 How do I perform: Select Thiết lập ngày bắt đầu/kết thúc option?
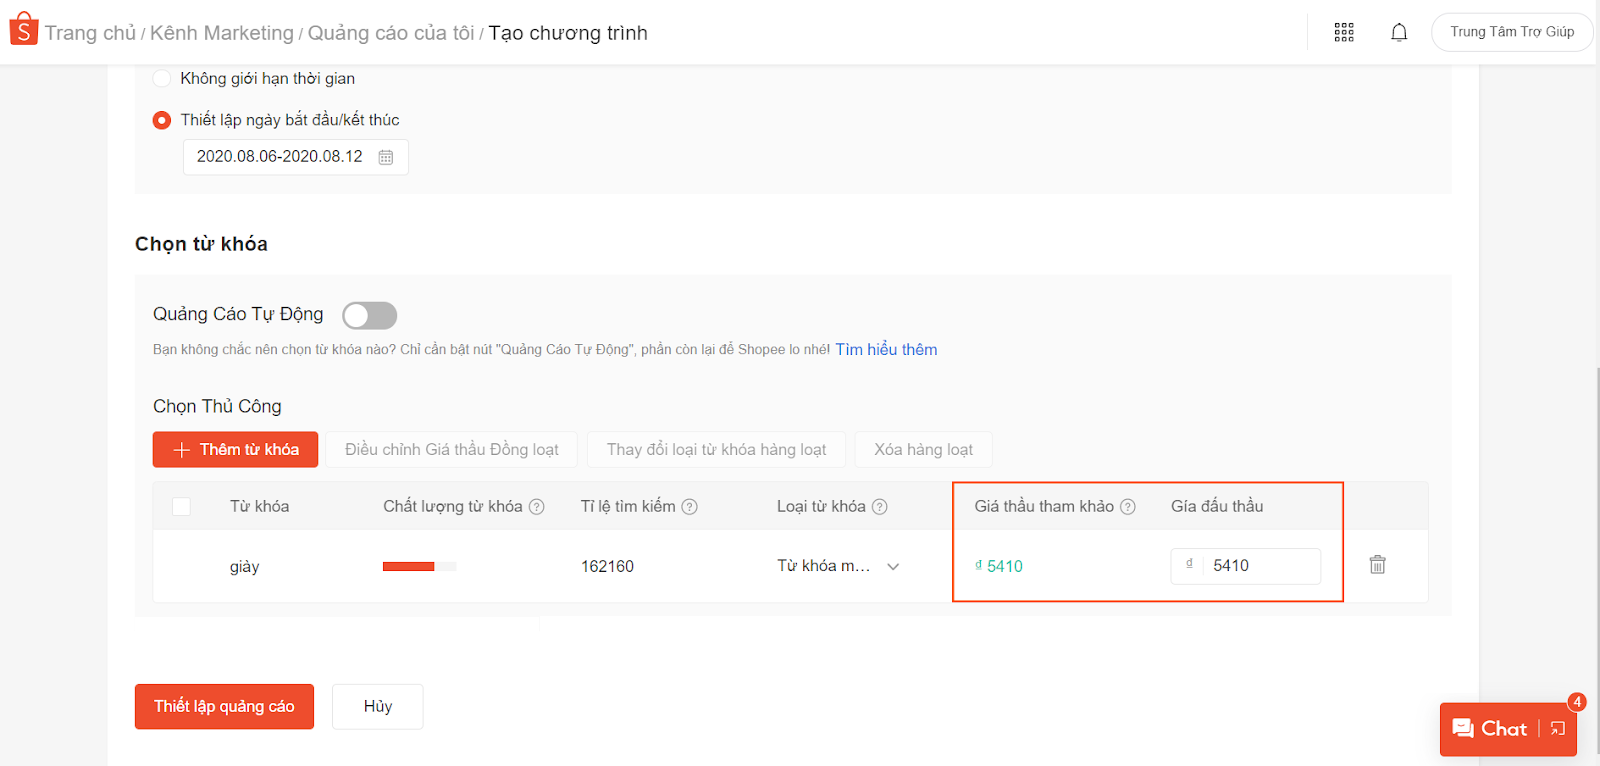pos(162,120)
